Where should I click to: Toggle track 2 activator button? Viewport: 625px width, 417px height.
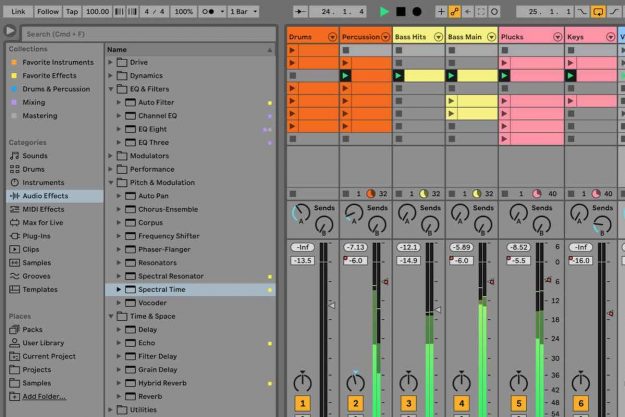point(356,403)
